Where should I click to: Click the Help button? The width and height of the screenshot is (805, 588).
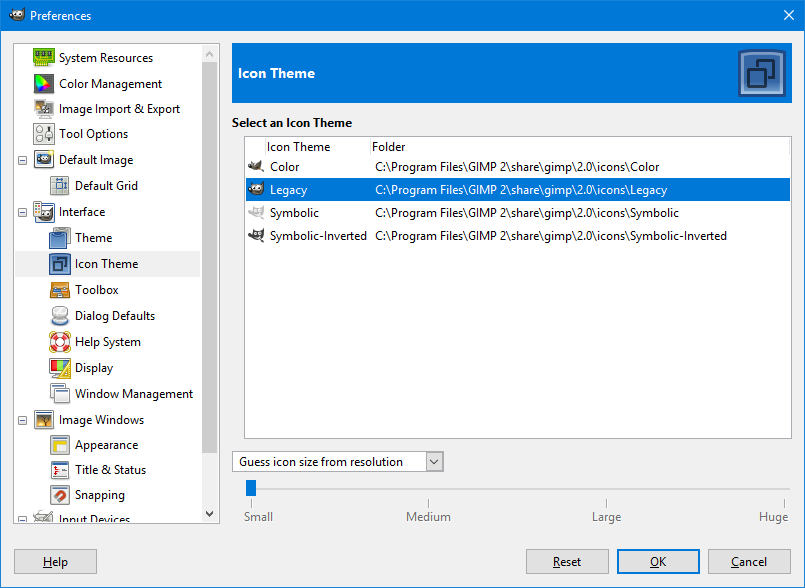(55, 561)
